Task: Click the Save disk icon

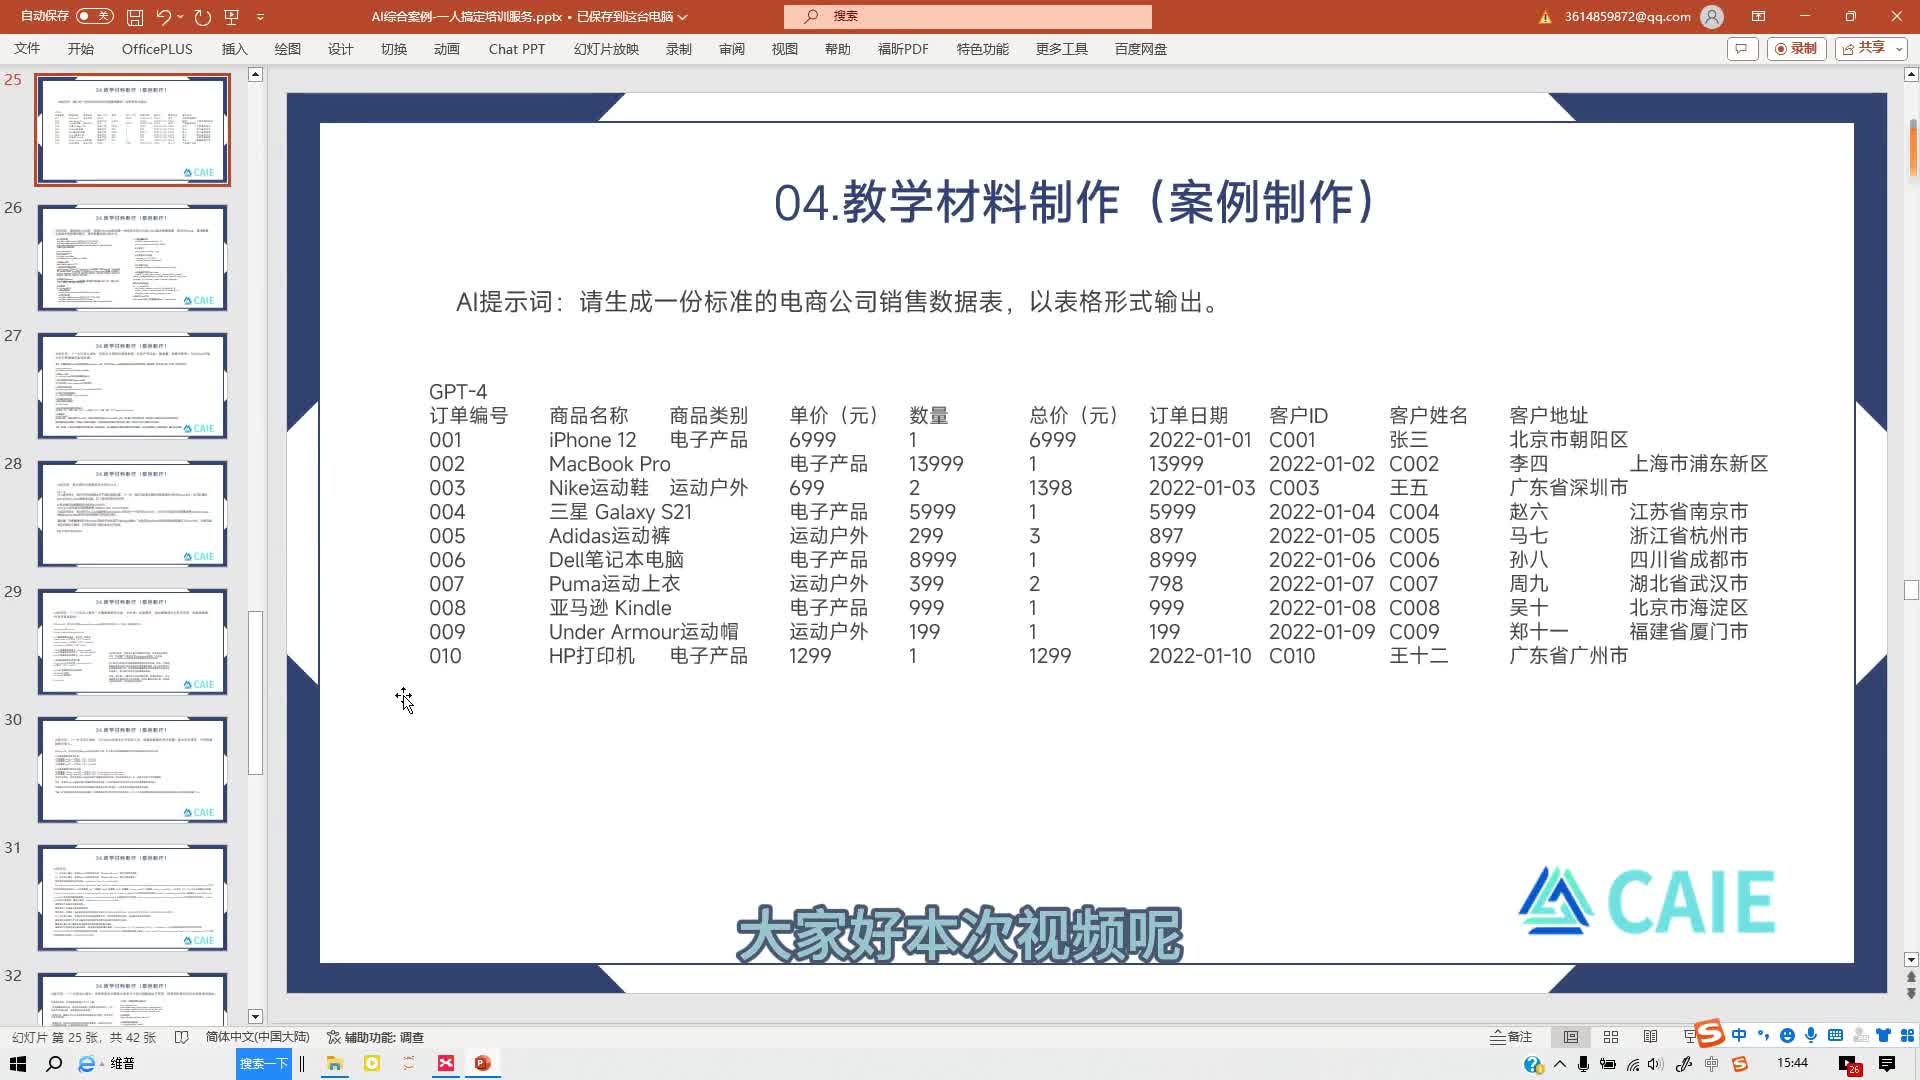Action: pyautogui.click(x=135, y=17)
